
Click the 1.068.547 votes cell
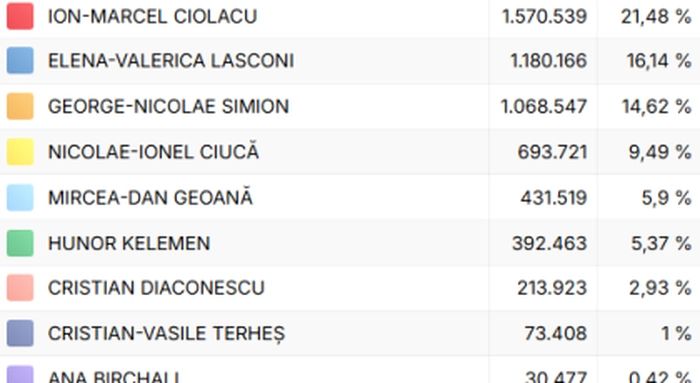pos(544,107)
